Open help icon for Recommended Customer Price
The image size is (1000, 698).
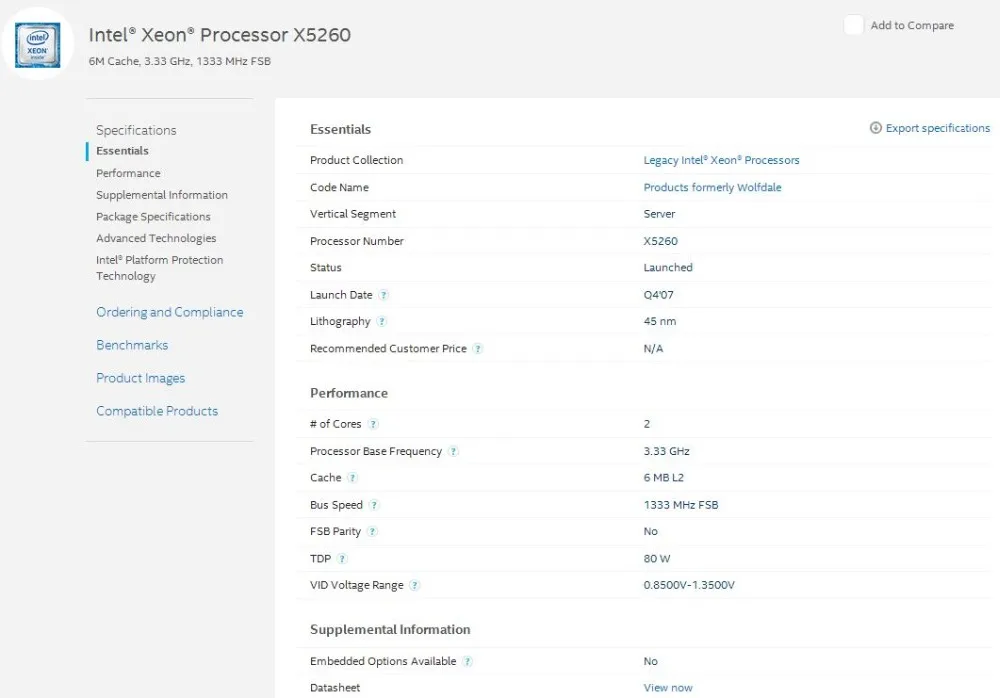coord(478,348)
